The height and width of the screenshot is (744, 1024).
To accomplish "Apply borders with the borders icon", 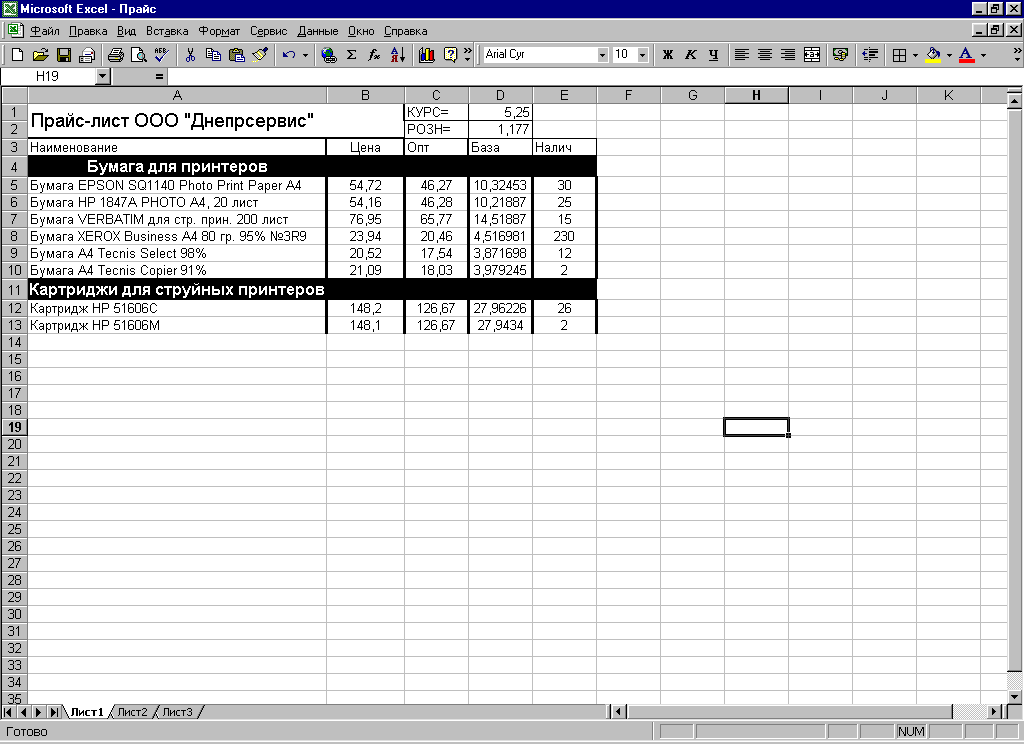I will (x=899, y=55).
